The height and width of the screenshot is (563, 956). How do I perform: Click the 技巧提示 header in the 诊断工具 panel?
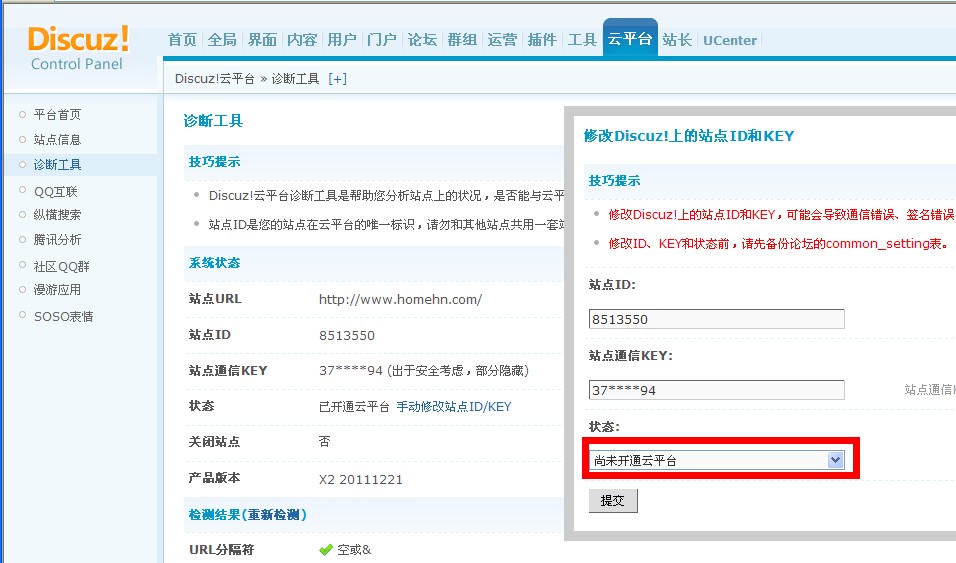214,162
